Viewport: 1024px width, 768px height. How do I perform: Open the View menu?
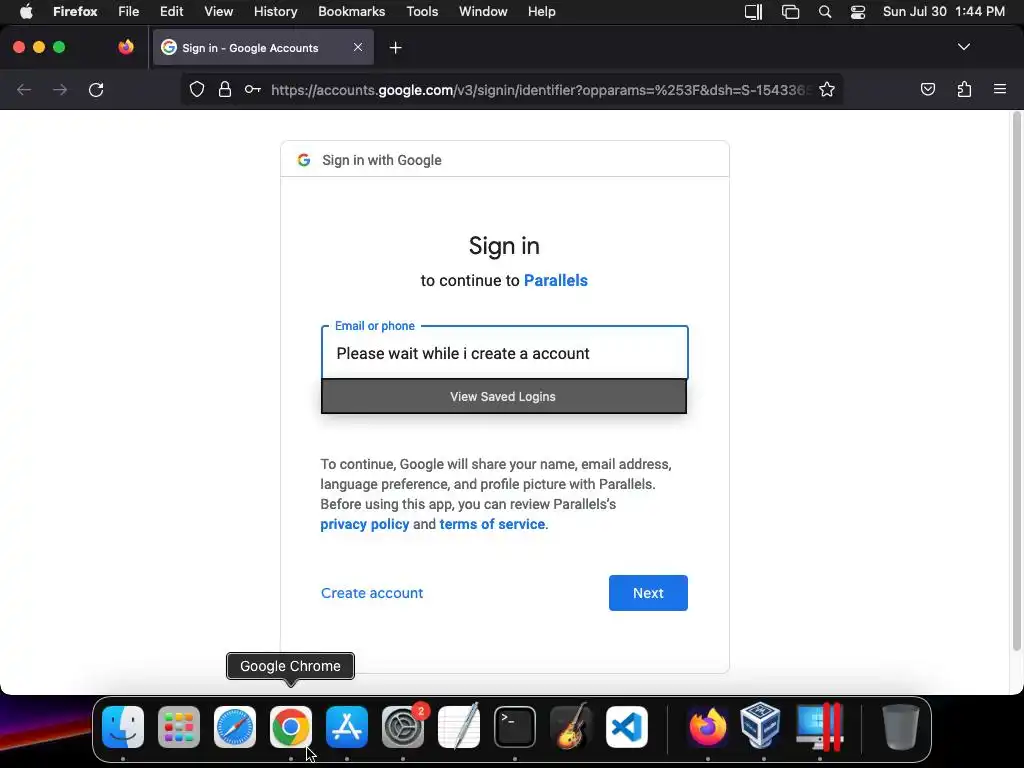pos(218,11)
